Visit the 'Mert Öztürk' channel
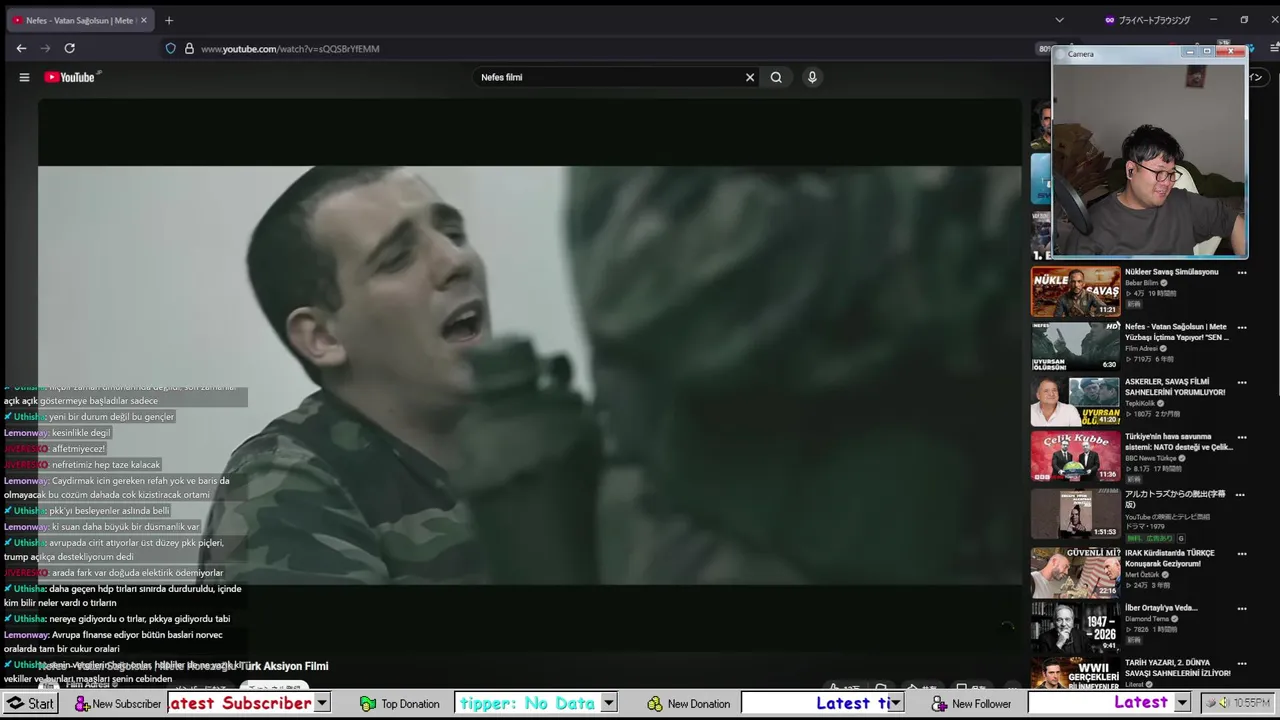1280x720 pixels. pyautogui.click(x=1140, y=575)
